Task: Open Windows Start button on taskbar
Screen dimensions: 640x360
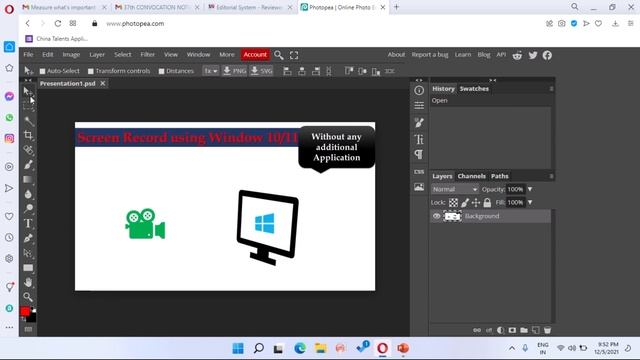Action: coord(238,348)
